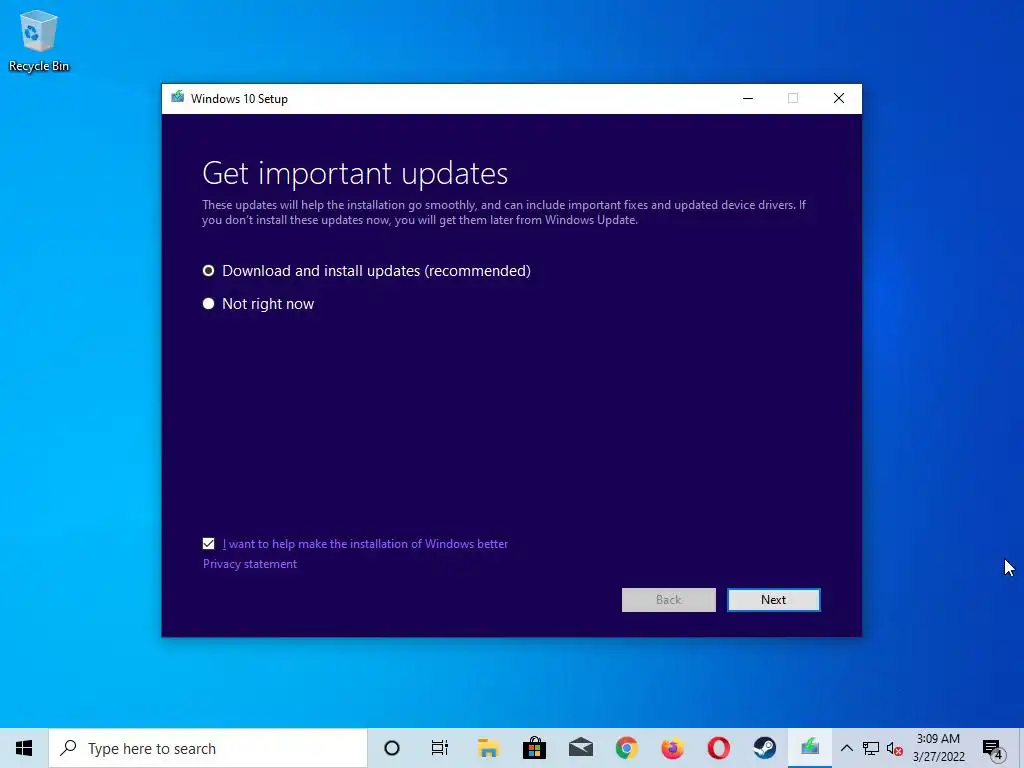Open Steam from the taskbar
The height and width of the screenshot is (768, 1024).
click(764, 748)
